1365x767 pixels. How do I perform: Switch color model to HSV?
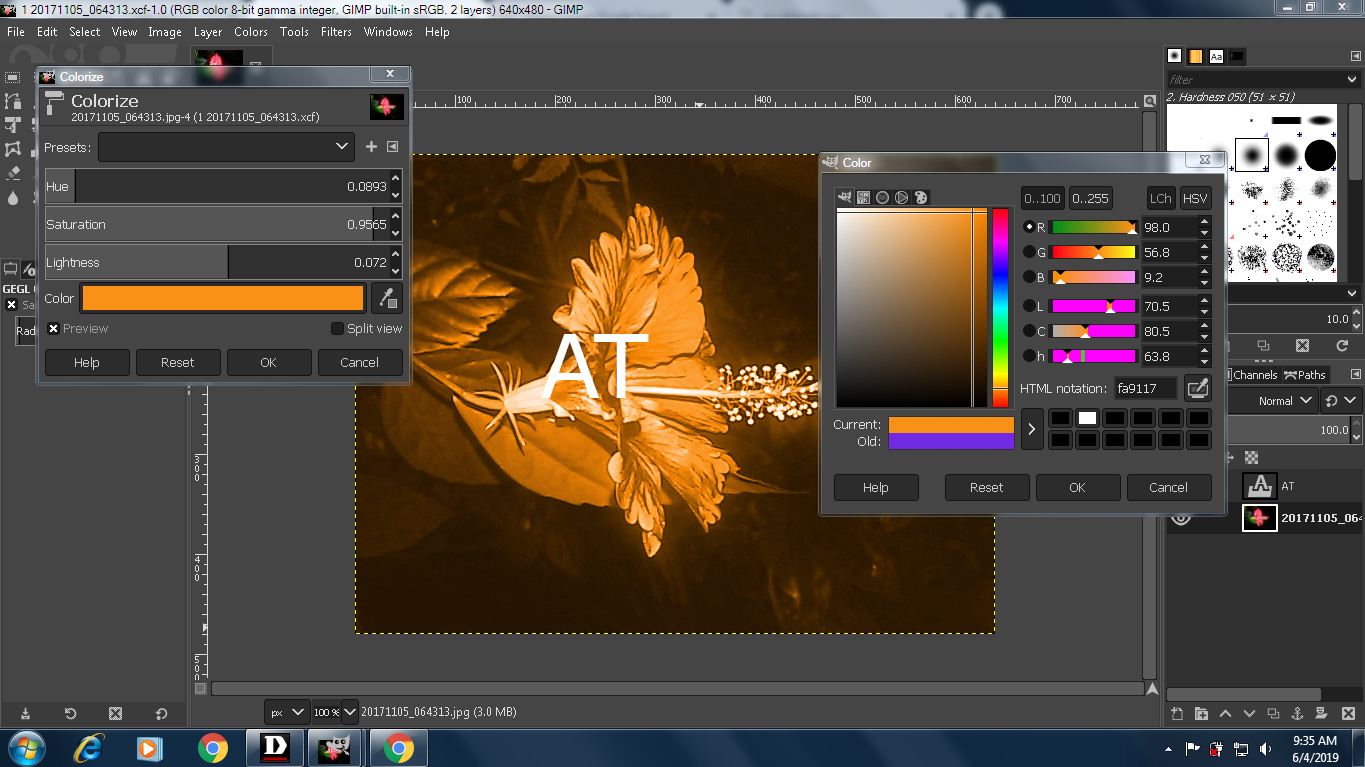coord(1195,198)
